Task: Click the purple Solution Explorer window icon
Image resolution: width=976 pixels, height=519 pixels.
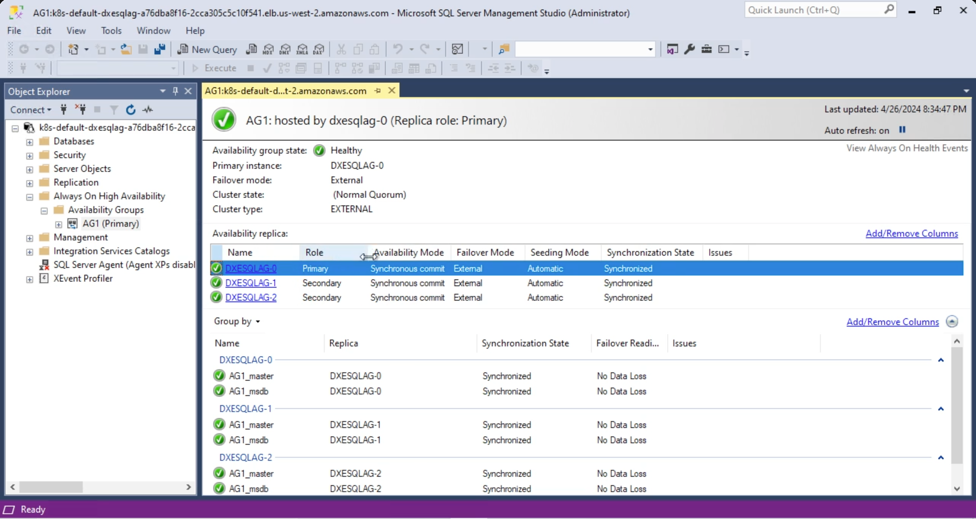Action: 672,49
